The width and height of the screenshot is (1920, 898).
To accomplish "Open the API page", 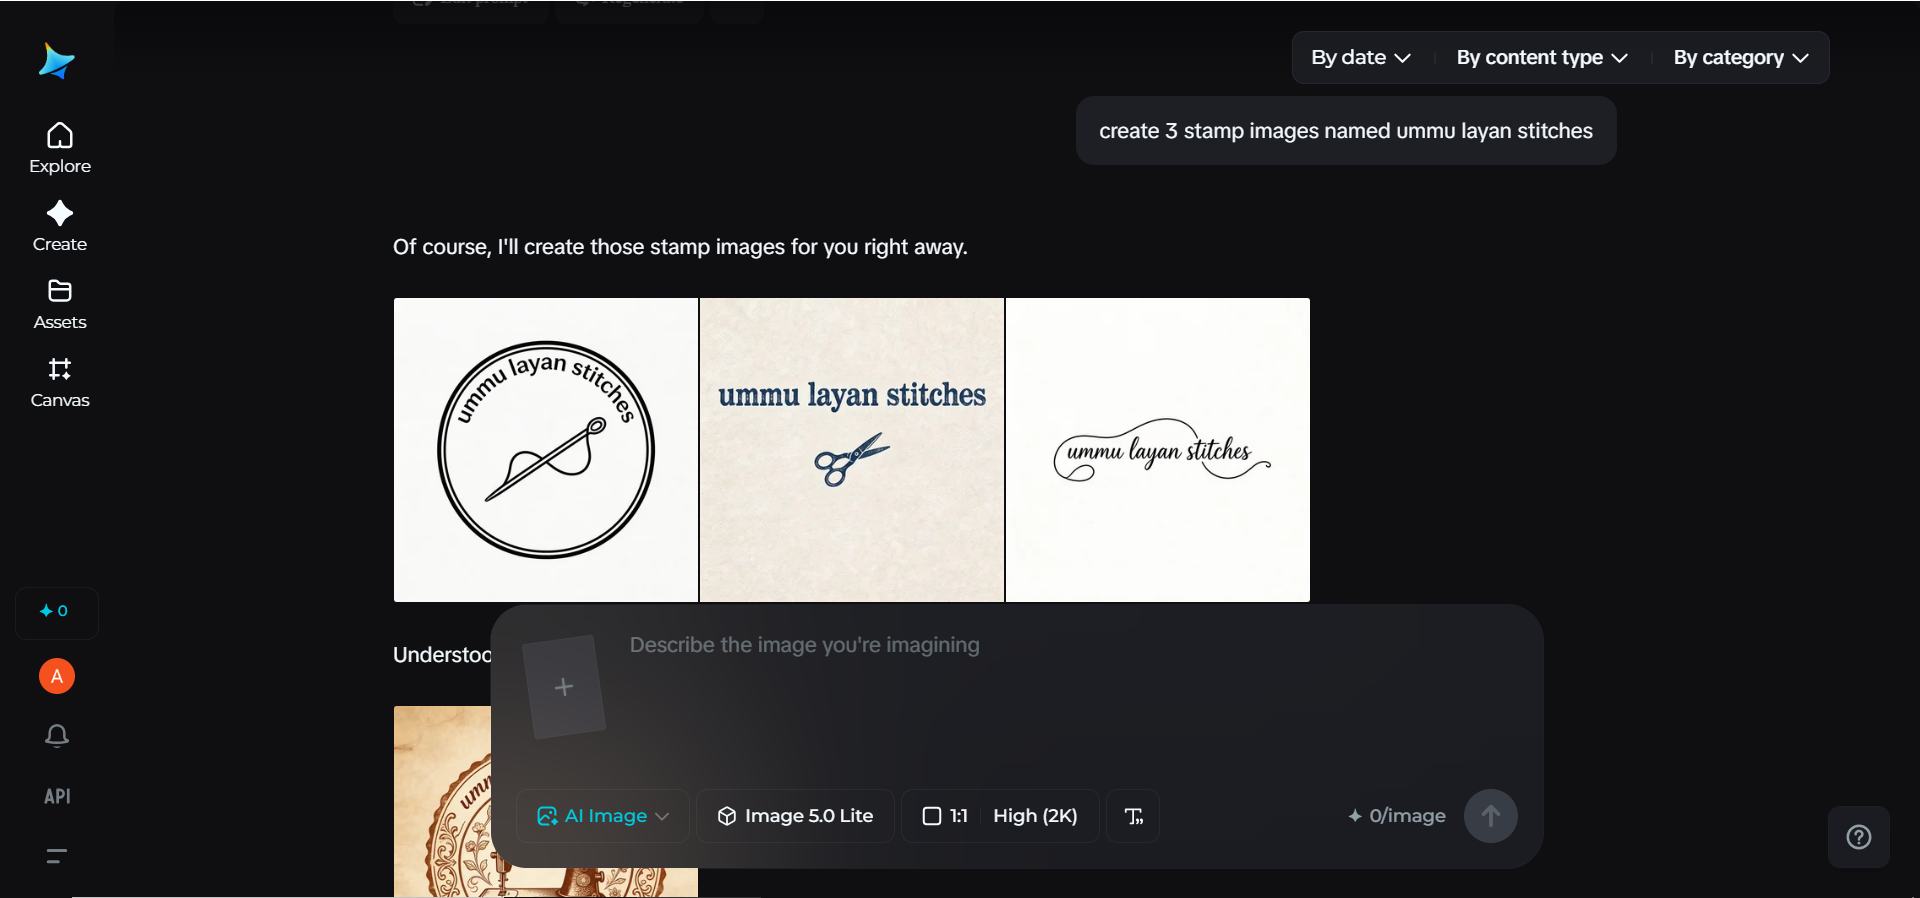I will 57,796.
